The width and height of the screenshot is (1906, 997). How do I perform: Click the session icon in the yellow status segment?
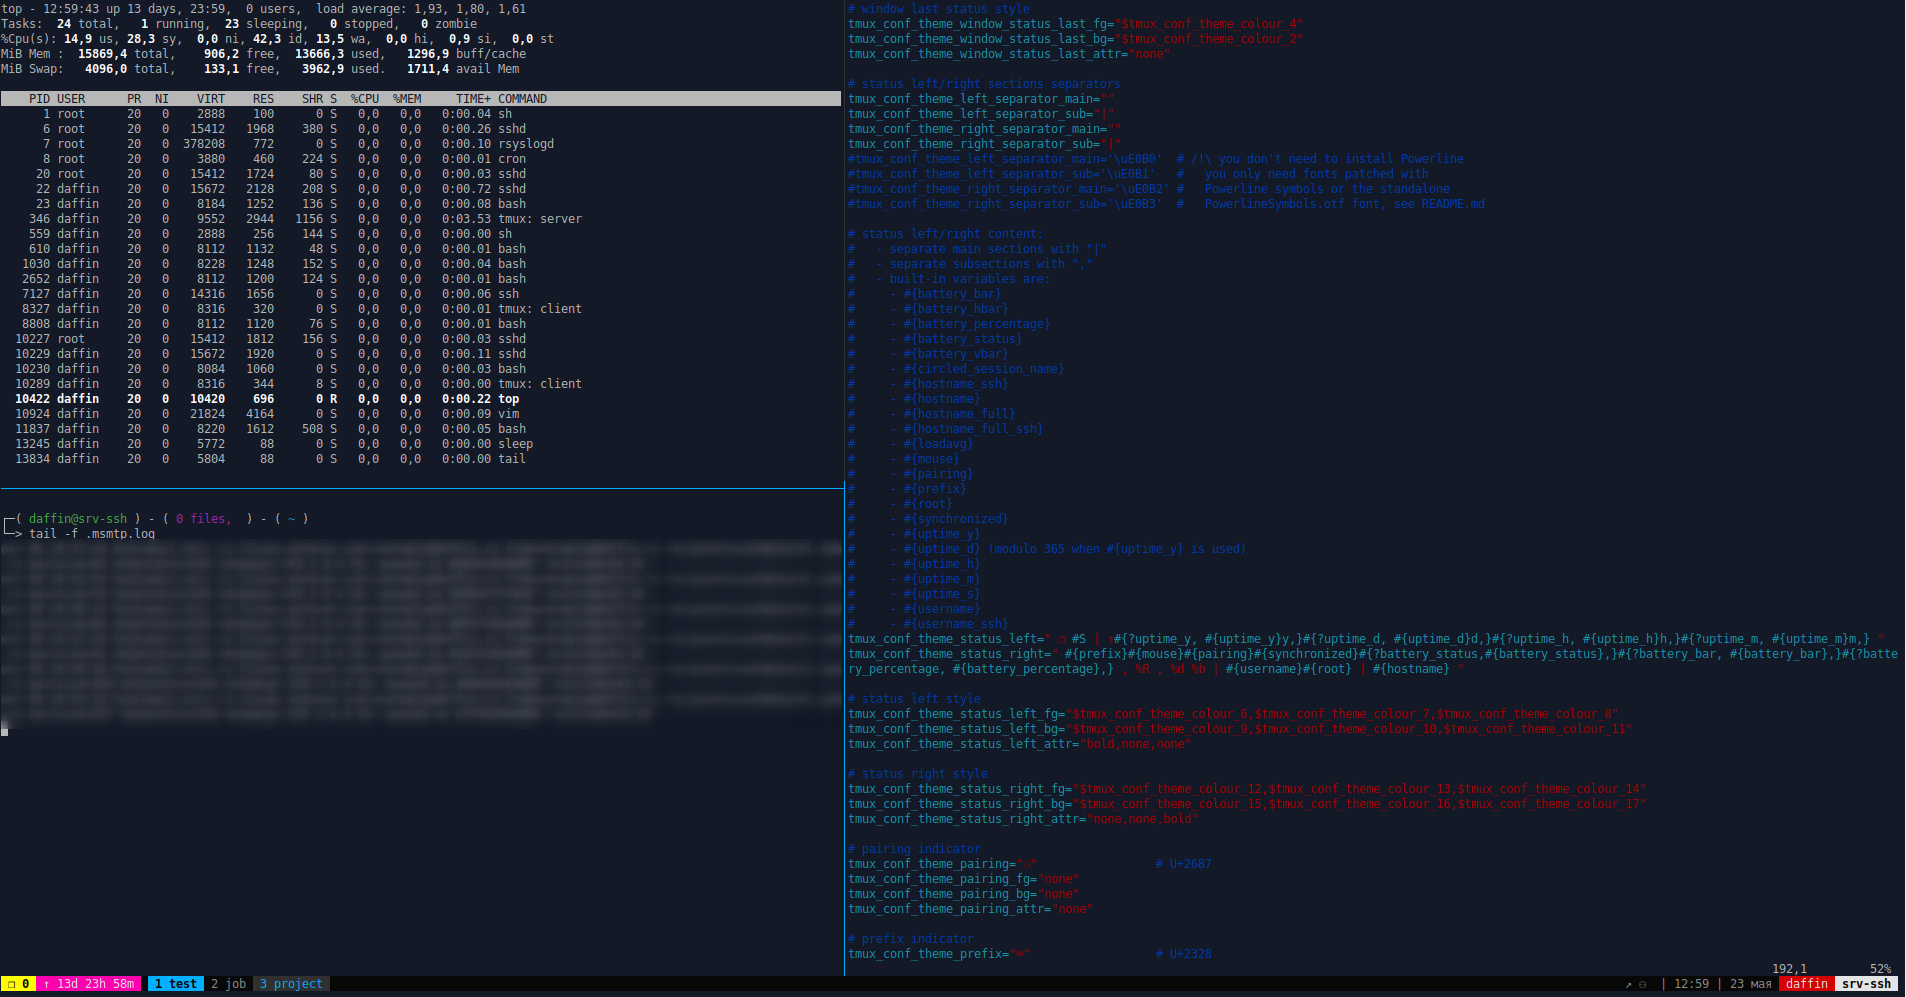coord(12,984)
